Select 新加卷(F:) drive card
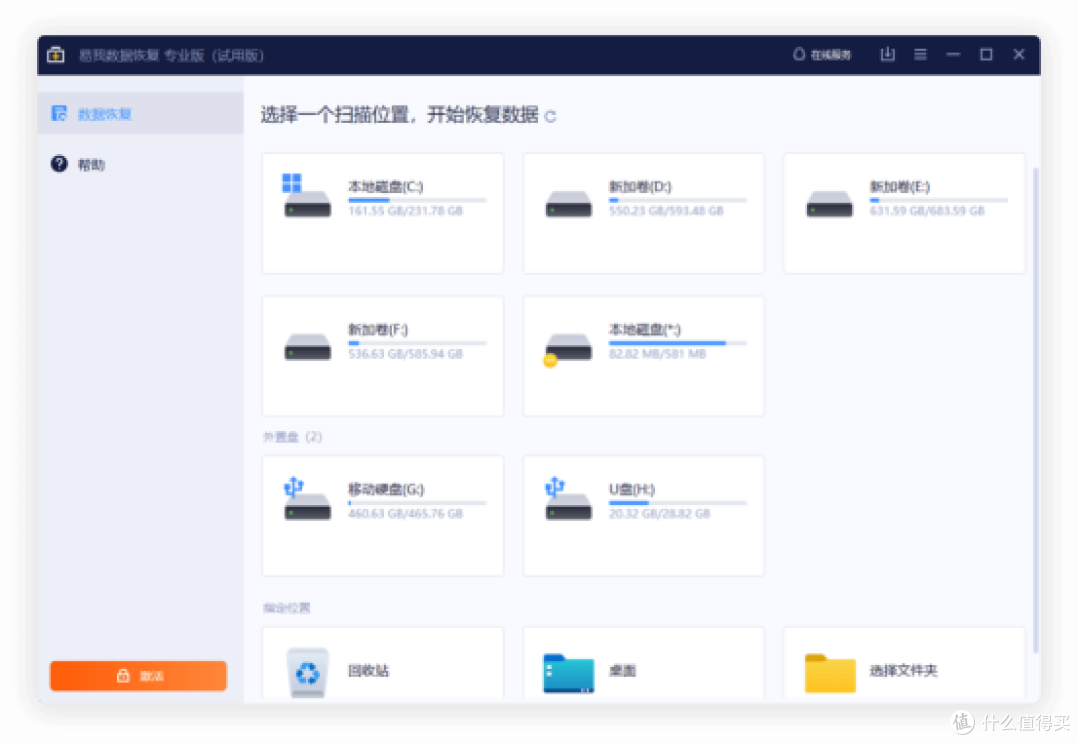Viewport: 1080px width, 745px height. point(383,356)
